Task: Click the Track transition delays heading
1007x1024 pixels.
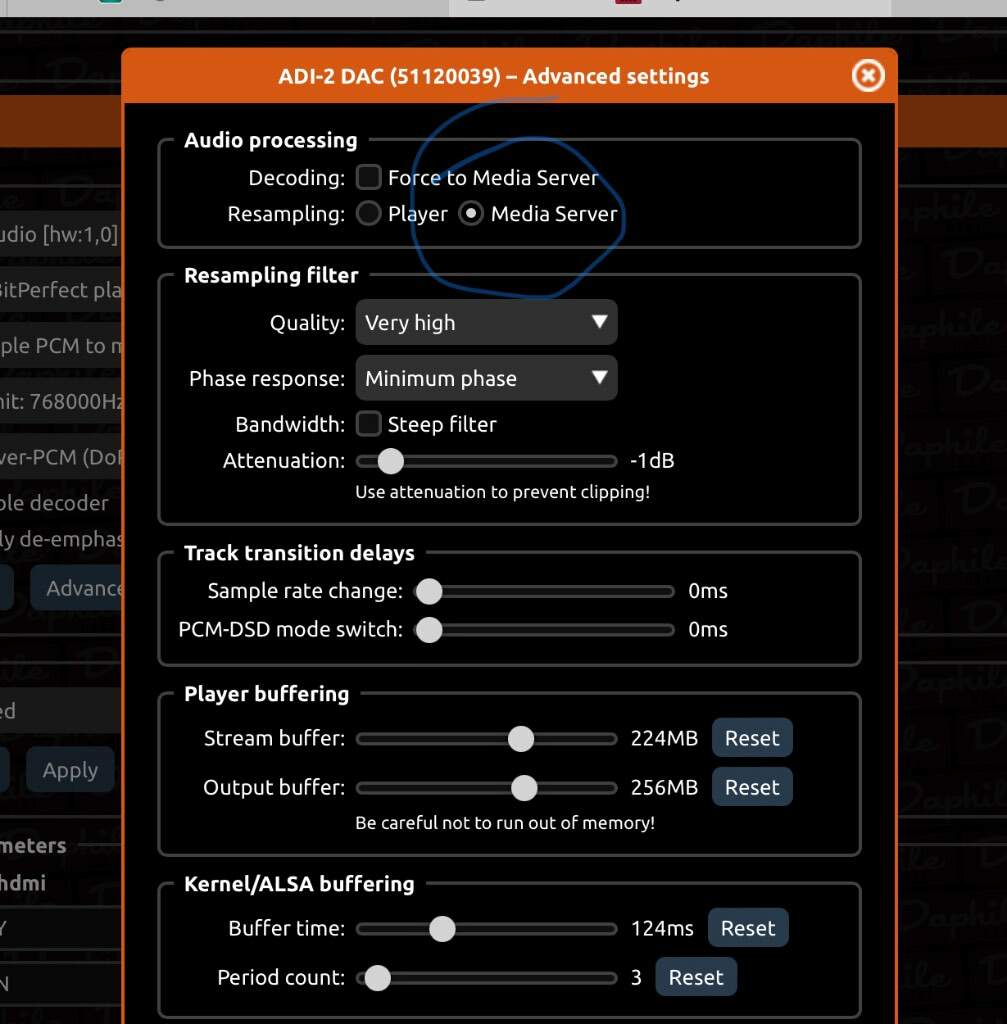Action: [299, 553]
